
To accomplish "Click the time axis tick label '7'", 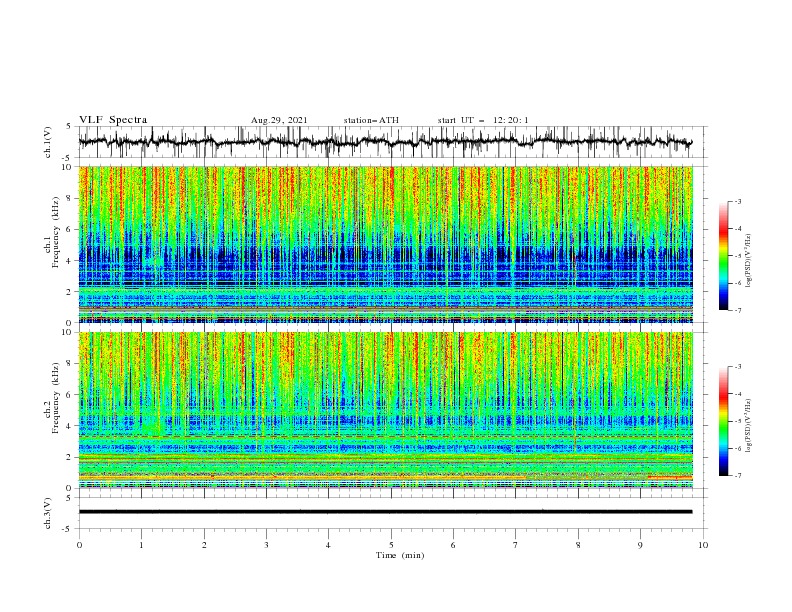I will pos(516,545).
